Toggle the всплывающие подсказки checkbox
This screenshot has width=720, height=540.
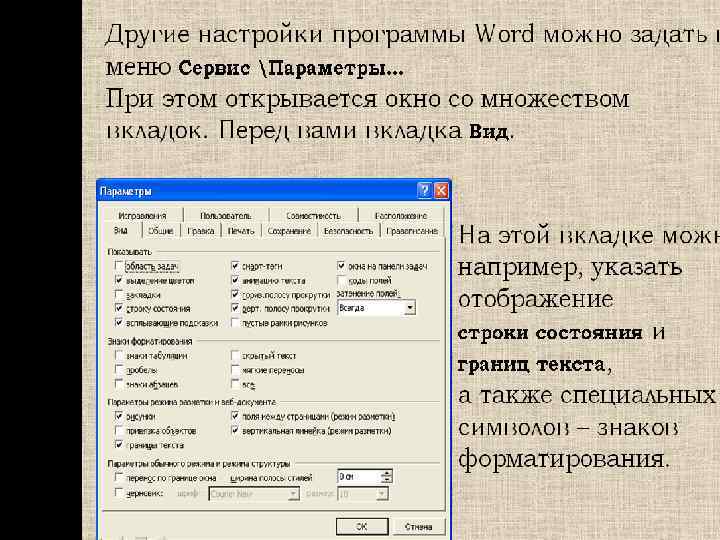click(x=119, y=323)
